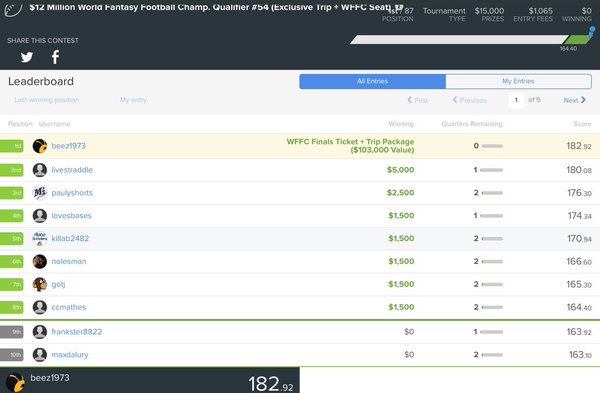Click WFFC Finals Ticket prize text
The height and width of the screenshot is (393, 600).
[350, 146]
